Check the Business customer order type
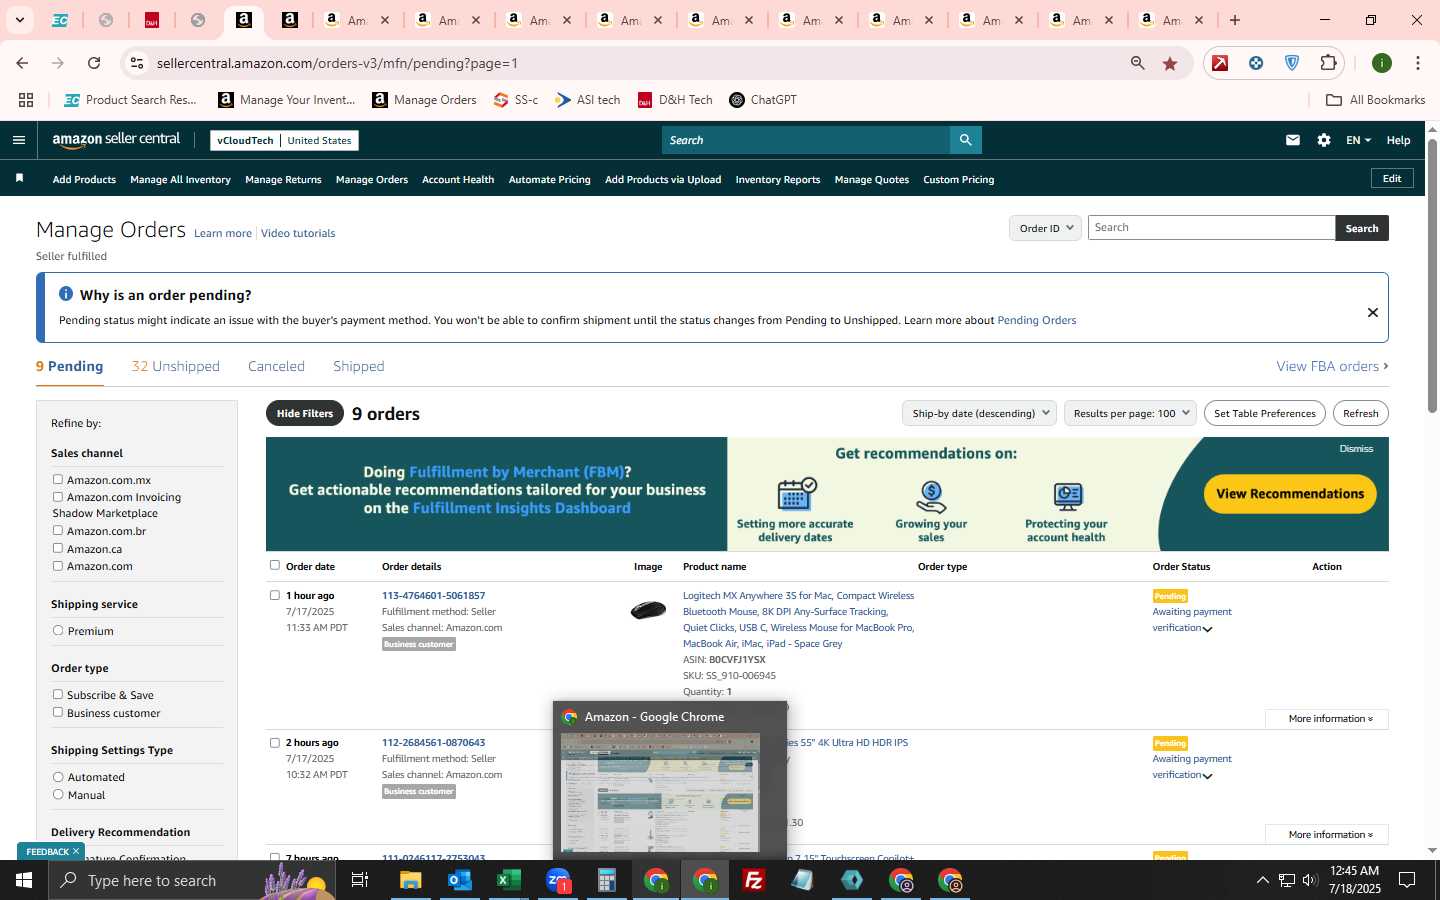Screen dimensions: 1440x900 pos(58,713)
